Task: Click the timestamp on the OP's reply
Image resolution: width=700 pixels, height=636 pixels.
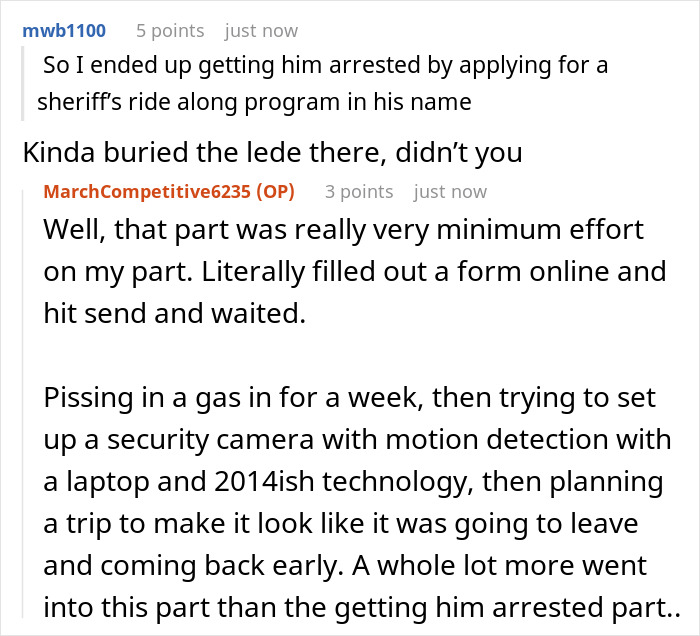Action: [450, 191]
